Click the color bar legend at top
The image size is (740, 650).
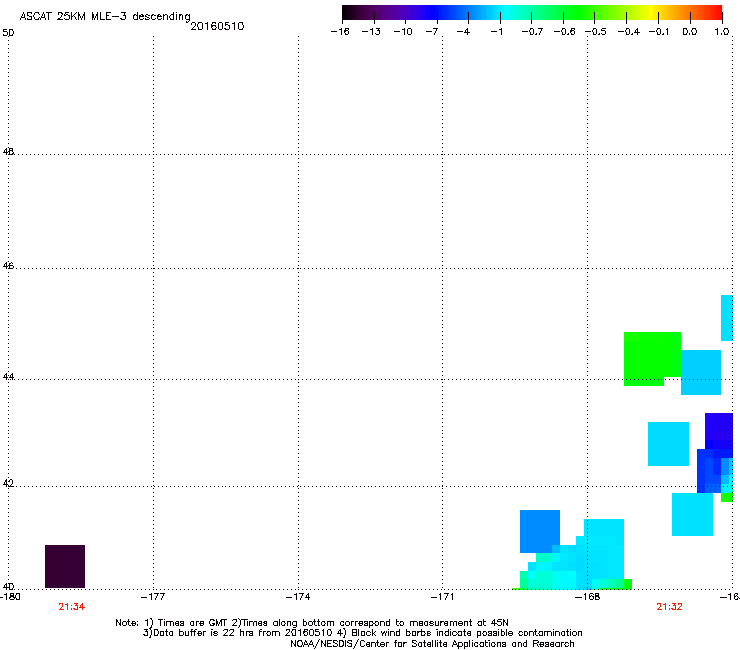pos(532,13)
